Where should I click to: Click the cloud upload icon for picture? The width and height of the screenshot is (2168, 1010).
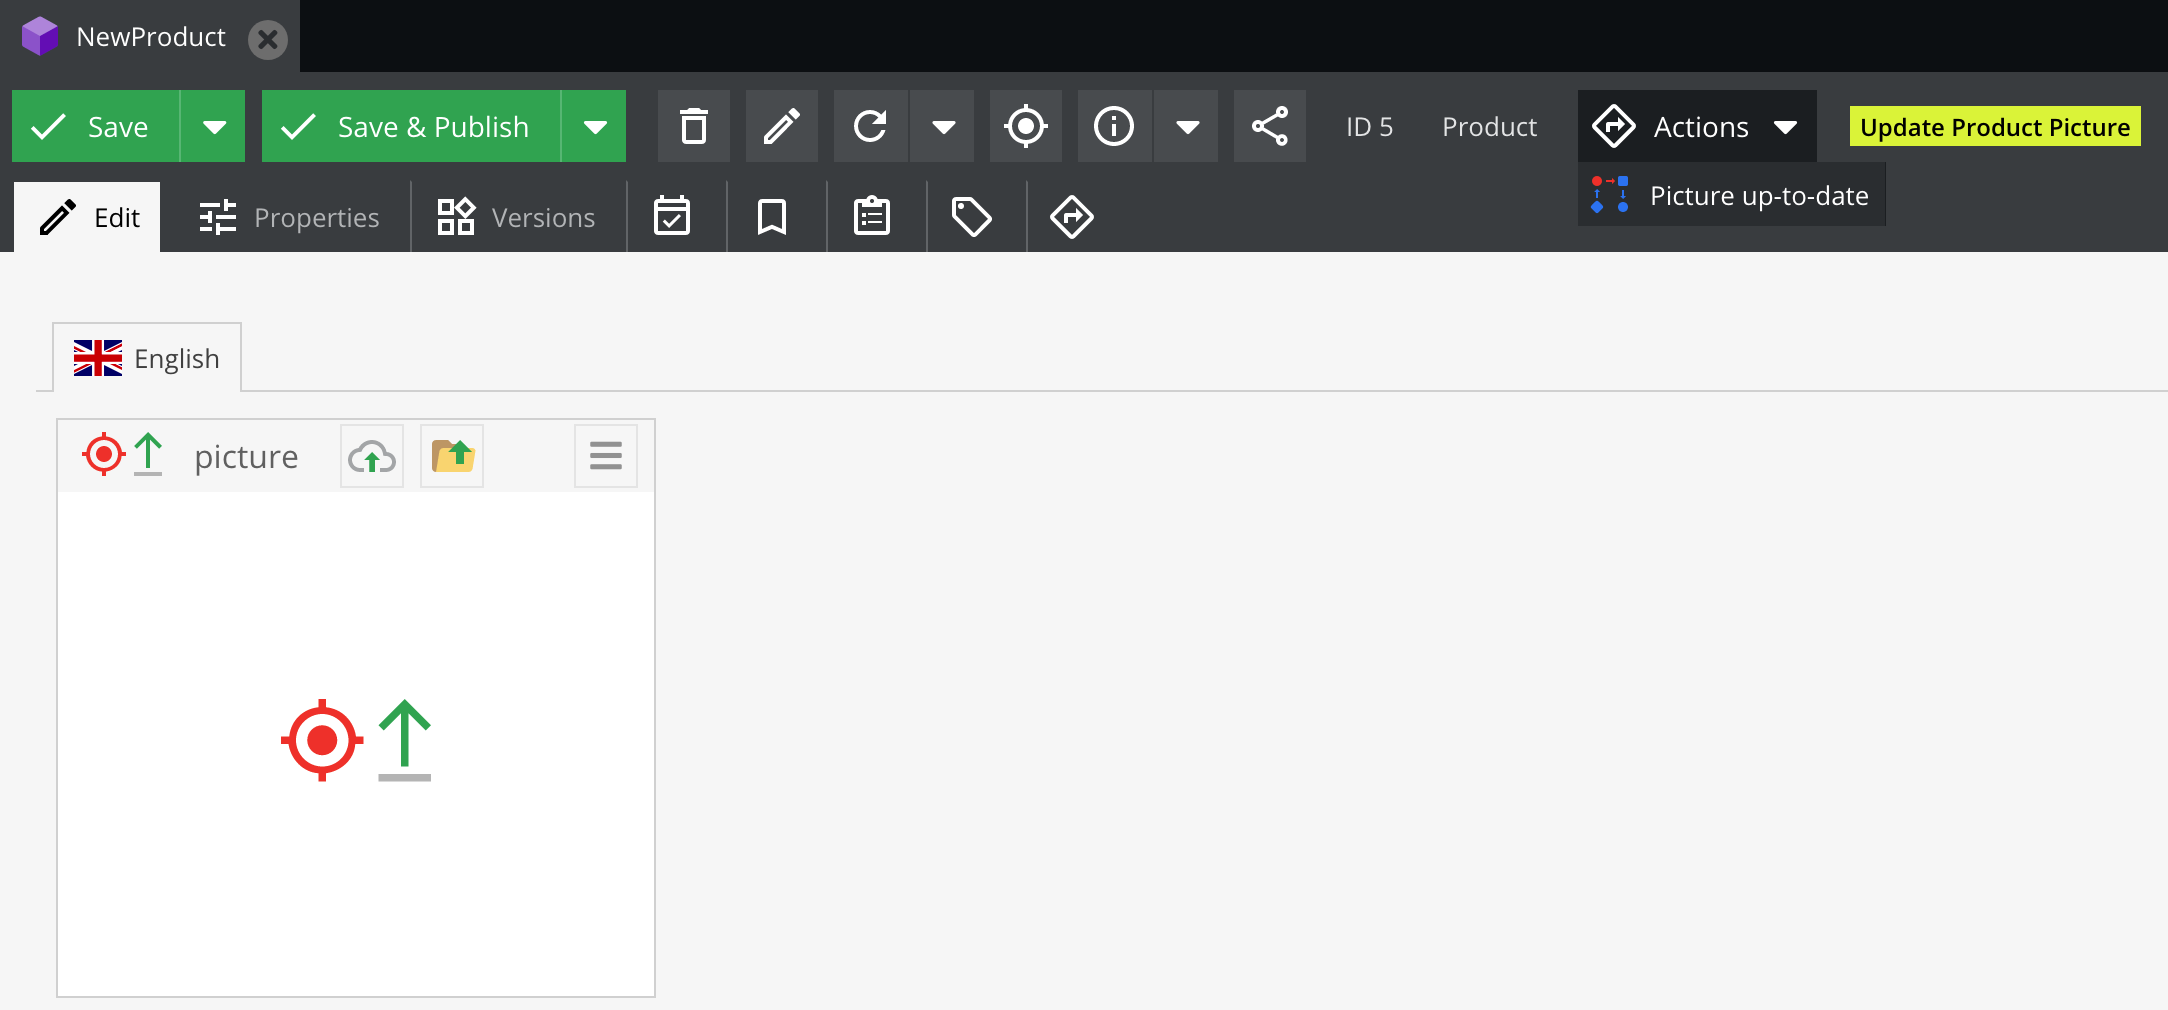pyautogui.click(x=372, y=457)
